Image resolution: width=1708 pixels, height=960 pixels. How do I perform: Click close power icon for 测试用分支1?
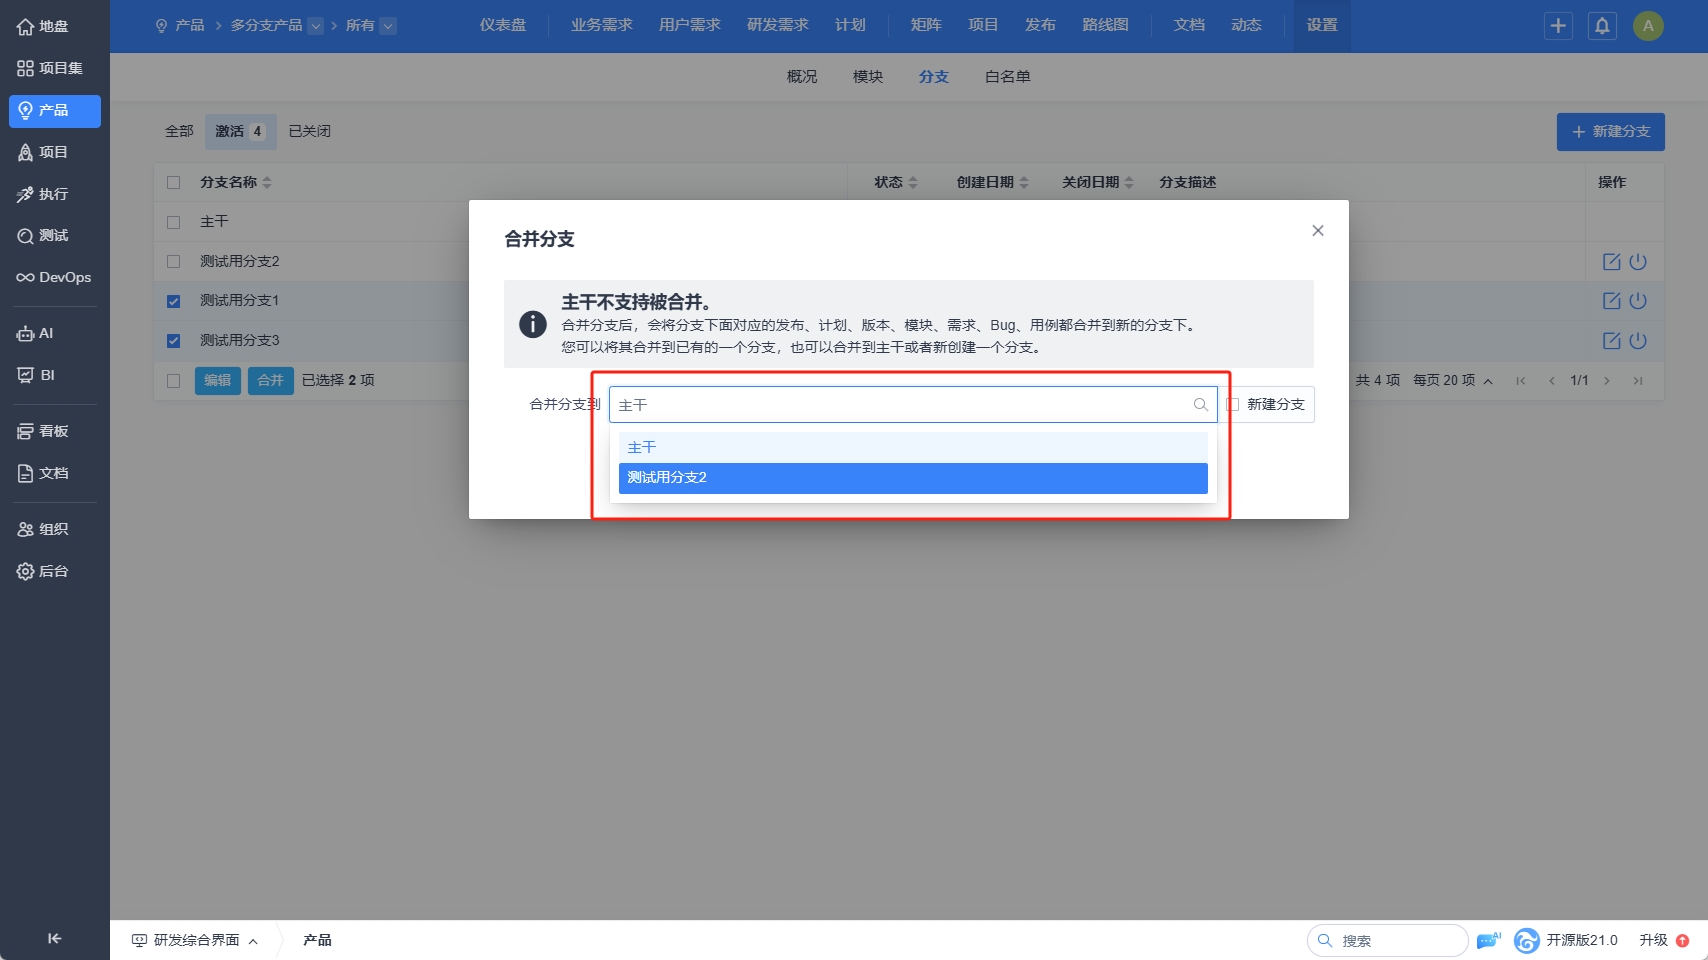click(1638, 301)
